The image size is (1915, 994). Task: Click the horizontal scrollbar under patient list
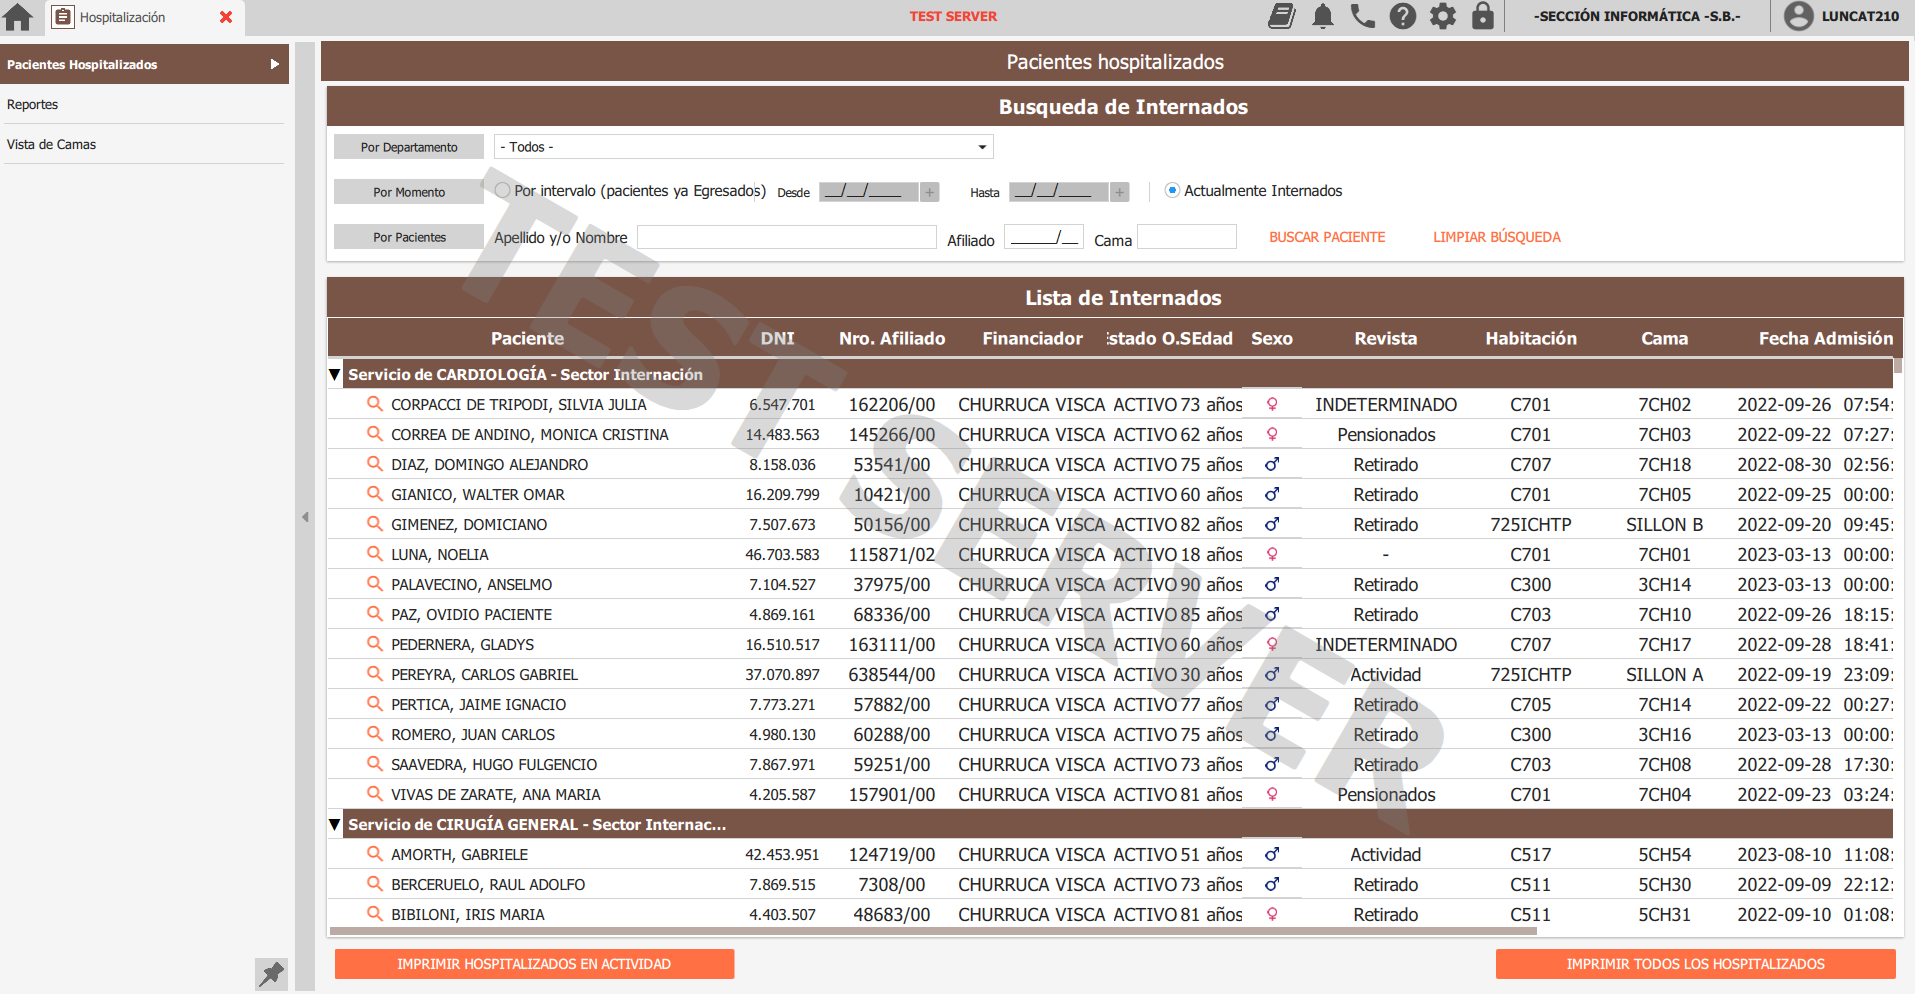[x=933, y=931]
